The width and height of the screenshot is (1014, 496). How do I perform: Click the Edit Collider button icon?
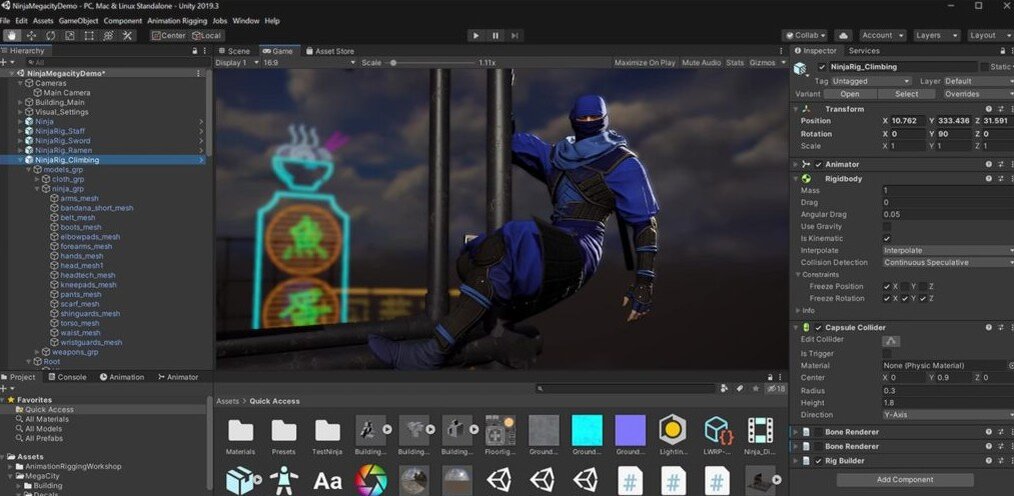(x=891, y=341)
